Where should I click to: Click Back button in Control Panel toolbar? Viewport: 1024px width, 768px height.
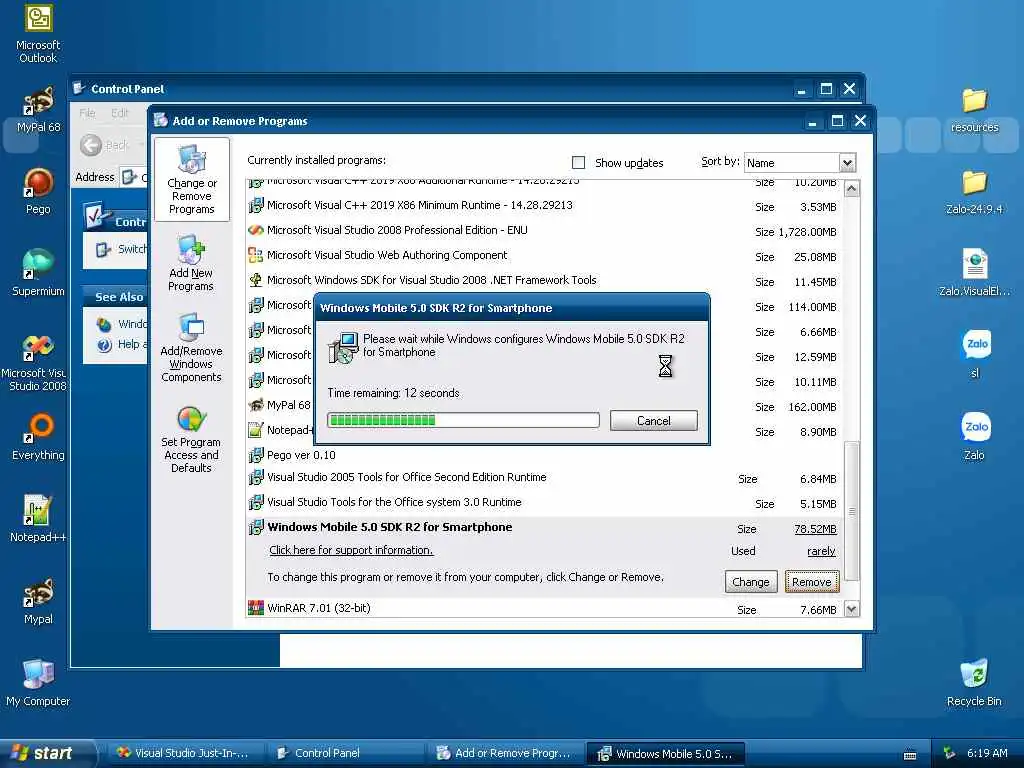104,144
